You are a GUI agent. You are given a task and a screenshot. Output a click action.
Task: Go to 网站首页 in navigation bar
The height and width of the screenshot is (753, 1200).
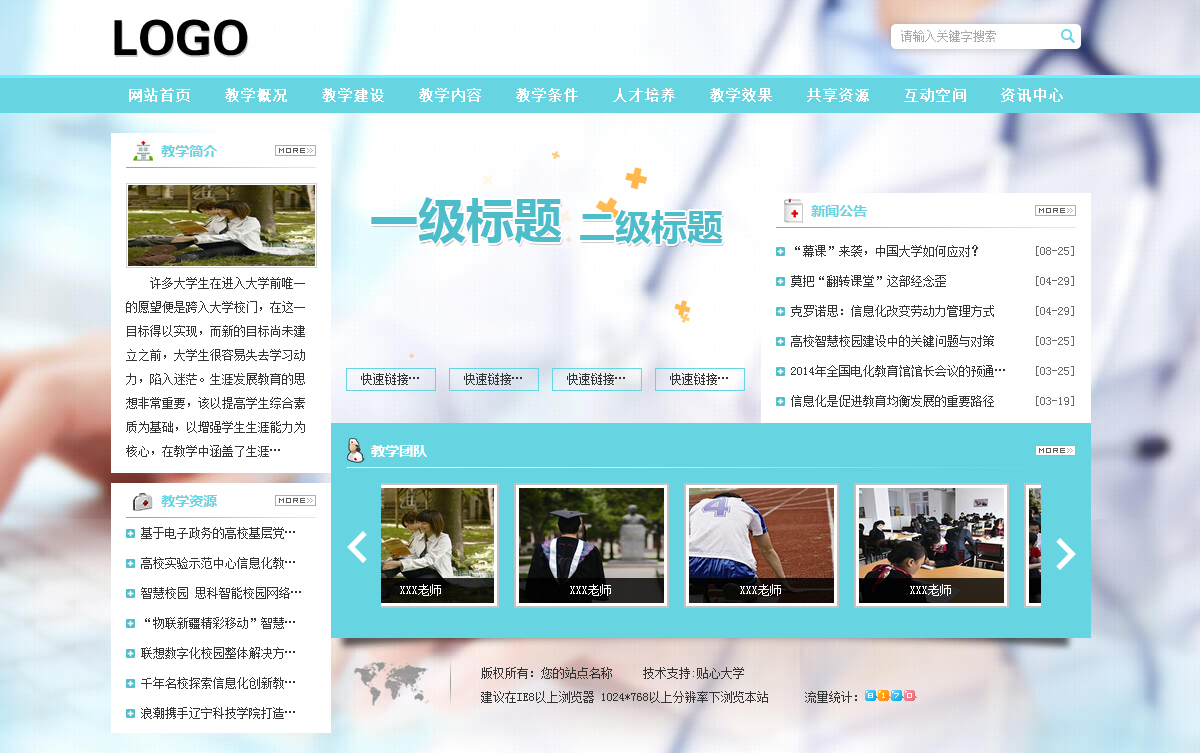159,96
